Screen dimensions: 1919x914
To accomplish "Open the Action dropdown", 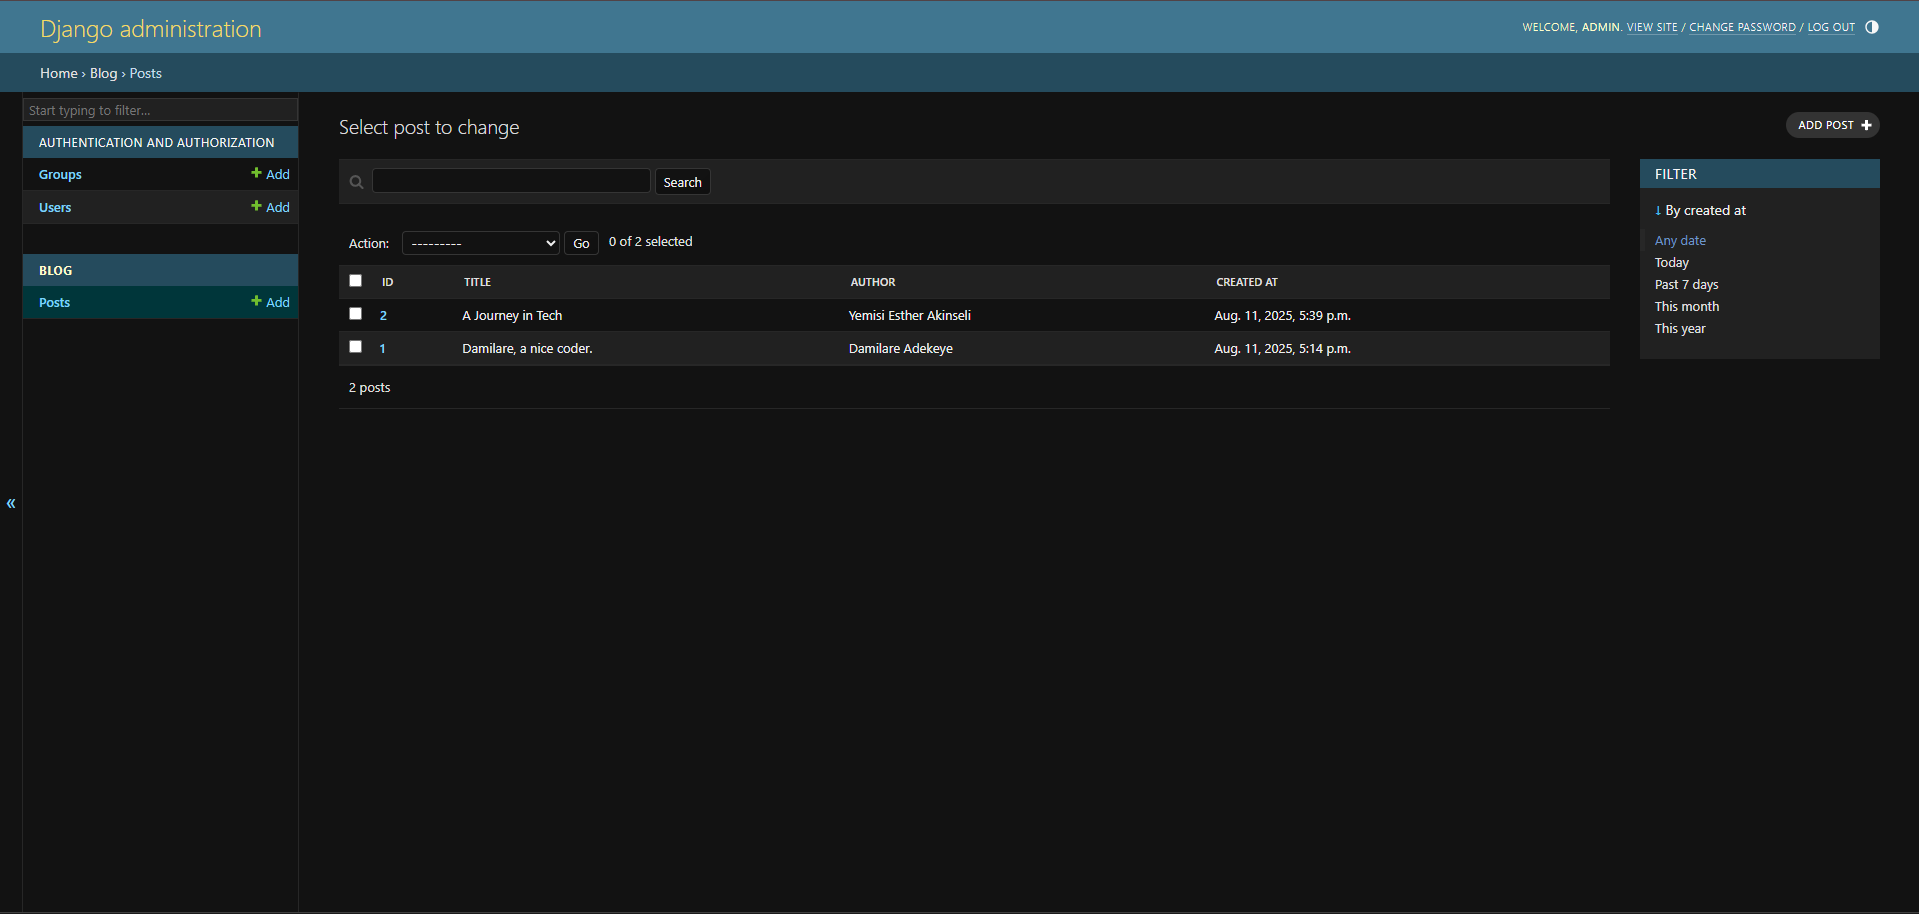I will click(x=480, y=243).
